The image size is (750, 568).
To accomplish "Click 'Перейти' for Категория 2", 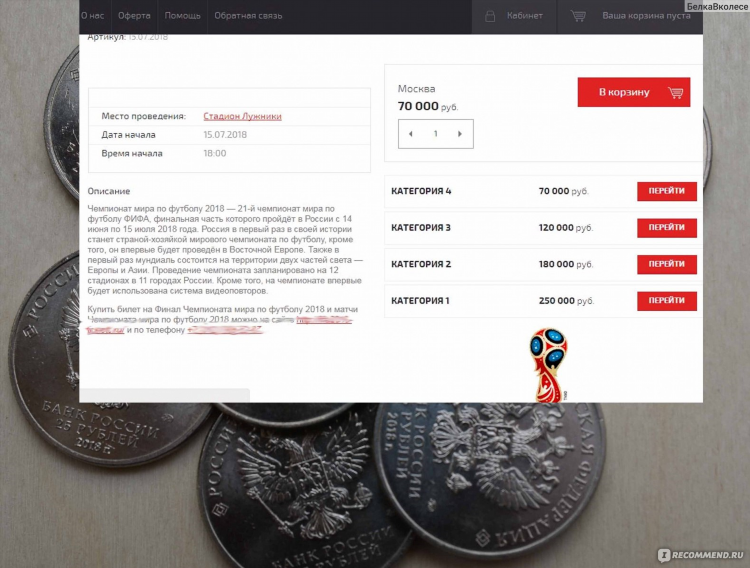I will pyautogui.click(x=667, y=264).
